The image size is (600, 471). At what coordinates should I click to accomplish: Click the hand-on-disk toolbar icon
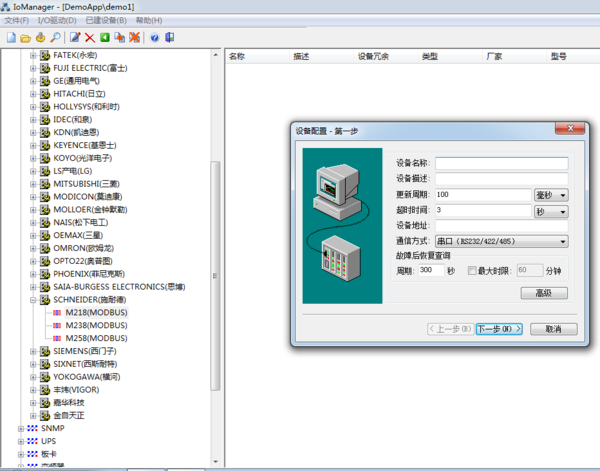[41, 37]
